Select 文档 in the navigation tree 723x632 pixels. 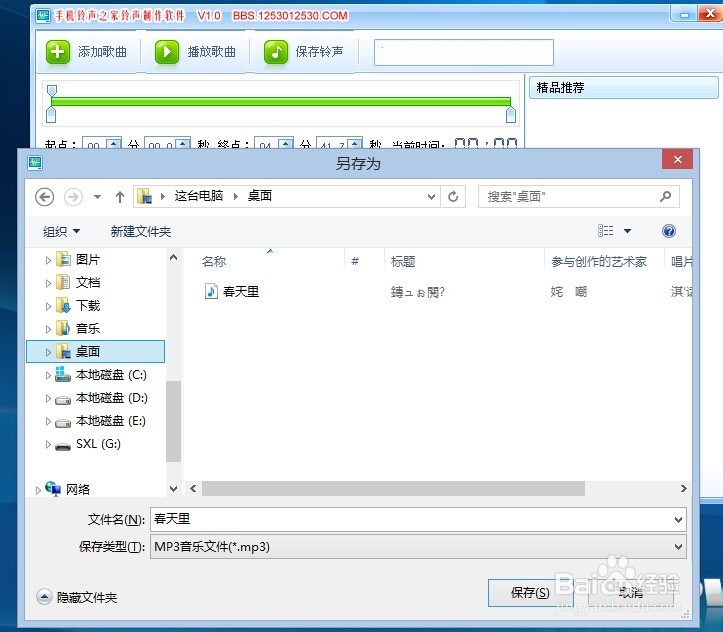tap(88, 283)
